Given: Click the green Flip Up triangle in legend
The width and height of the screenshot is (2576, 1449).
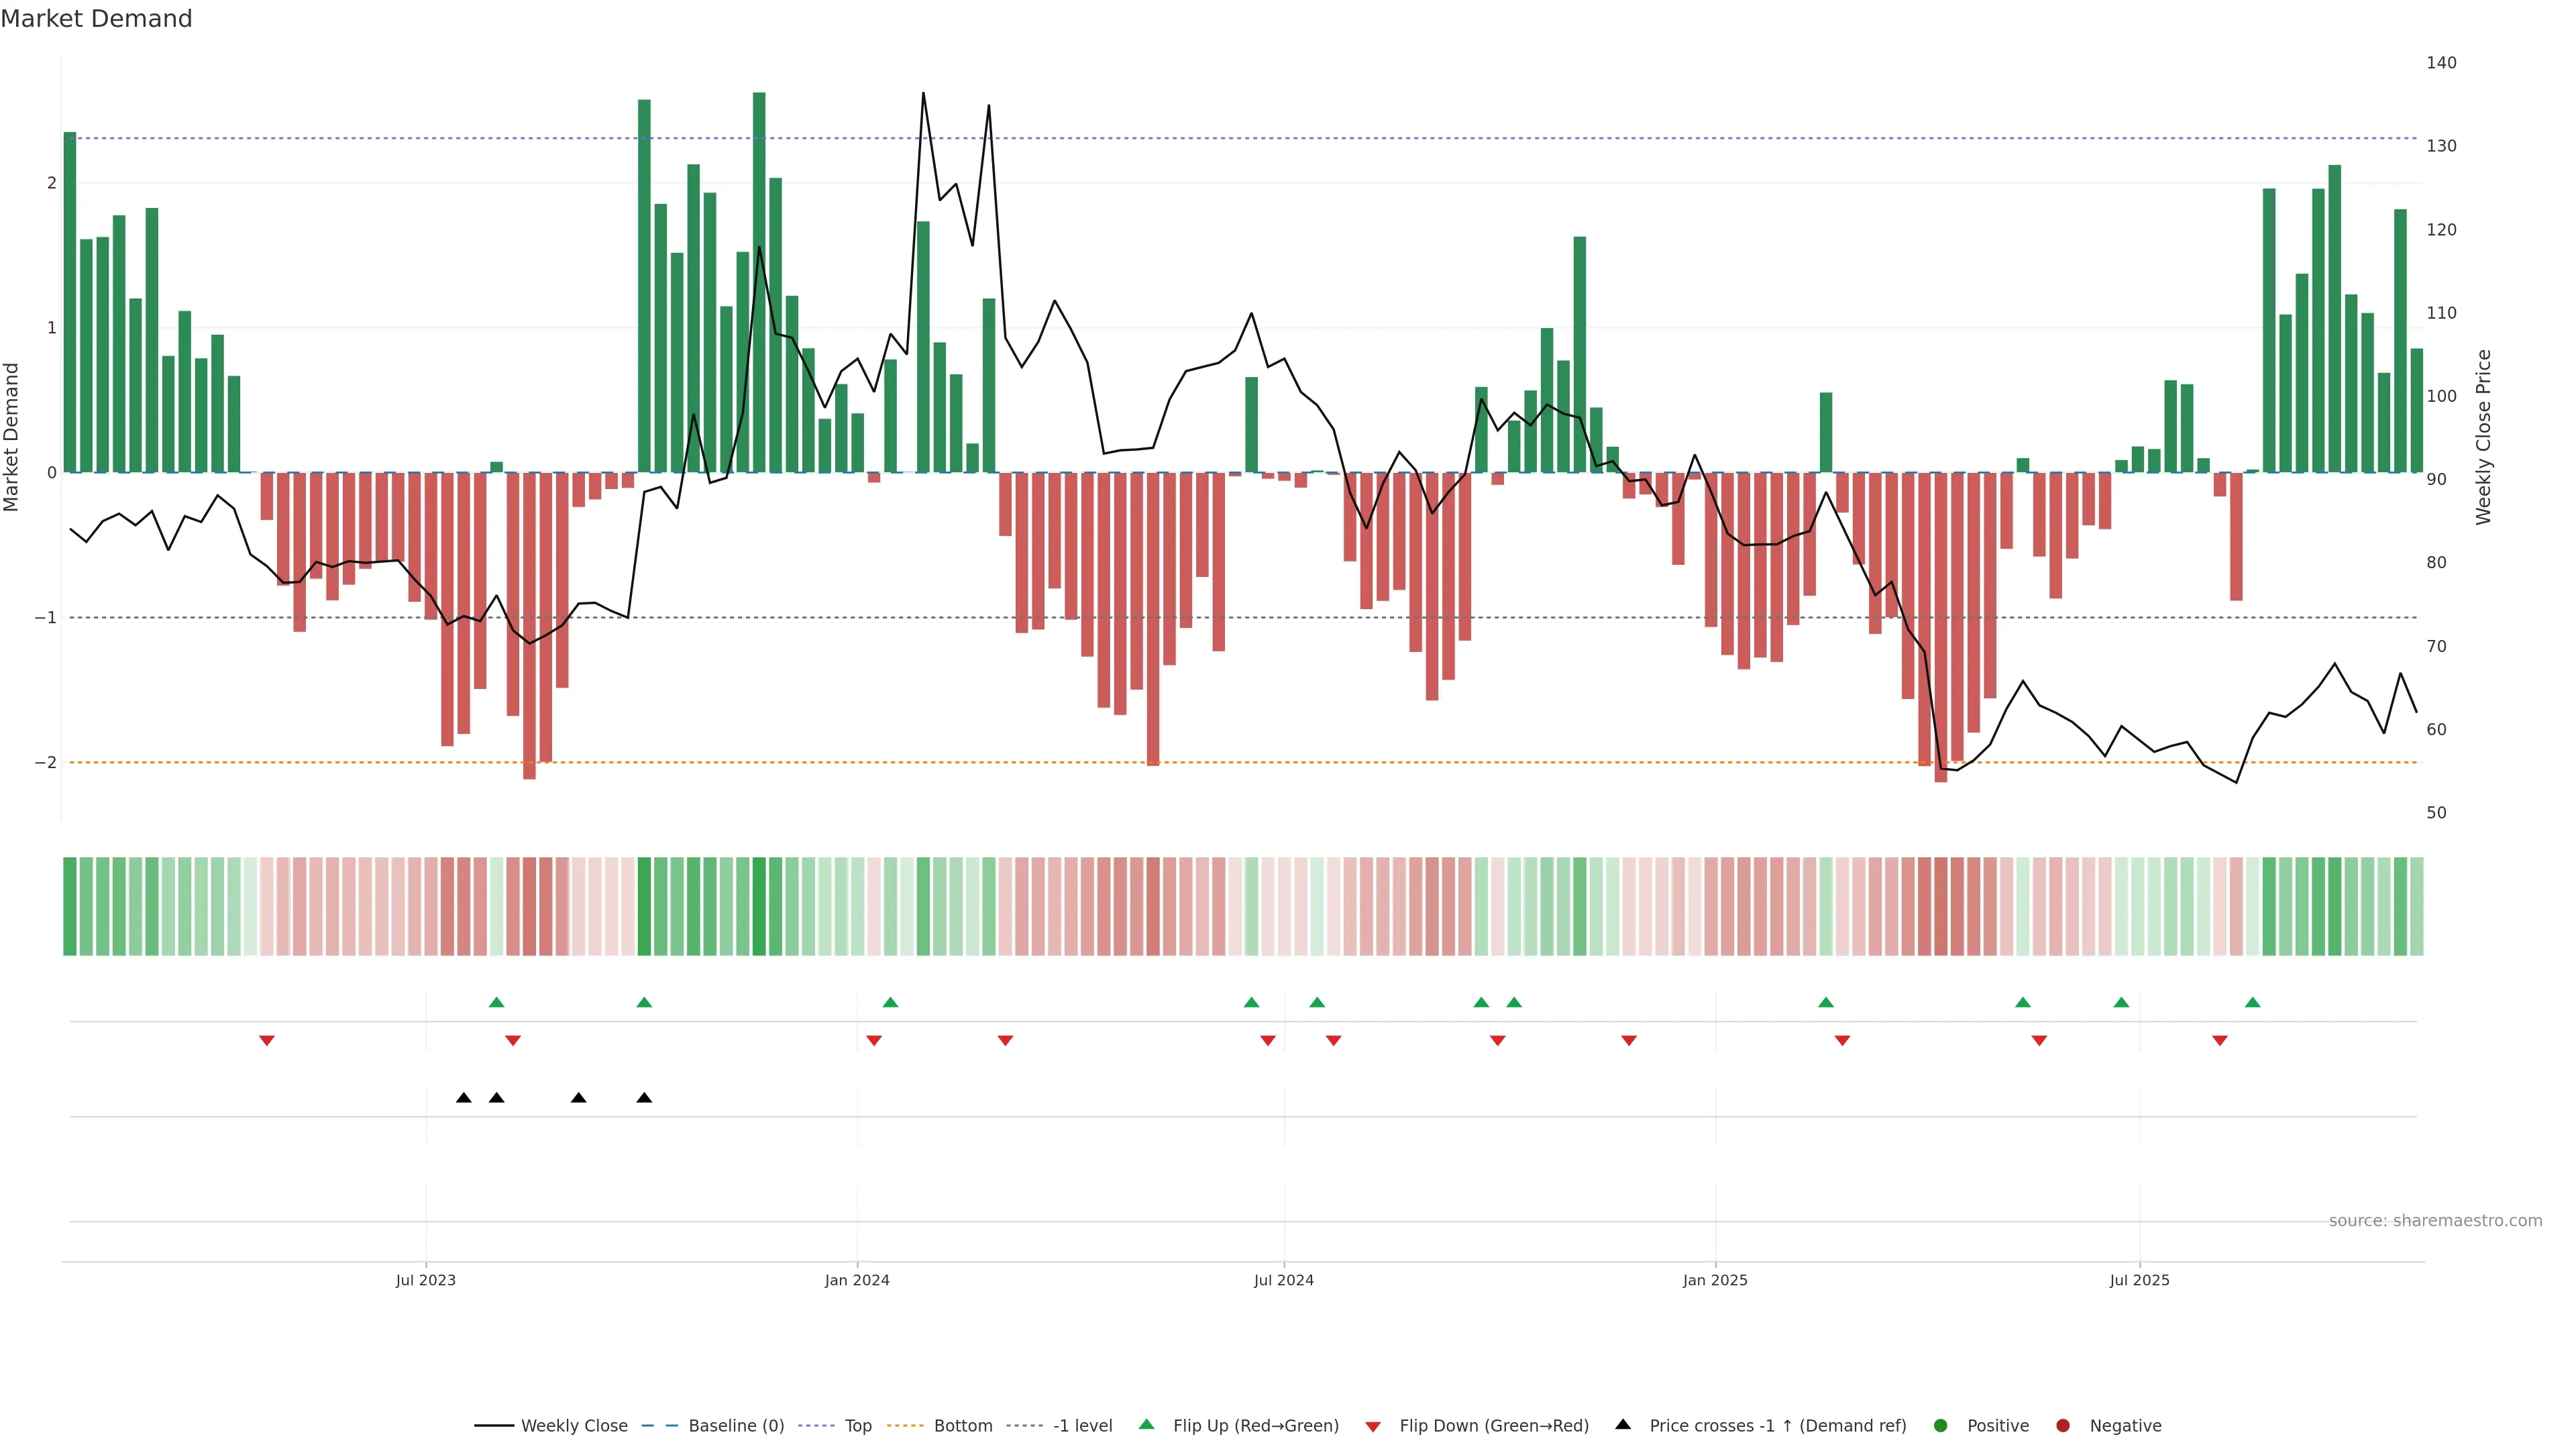Looking at the screenshot, I should coord(1146,1424).
